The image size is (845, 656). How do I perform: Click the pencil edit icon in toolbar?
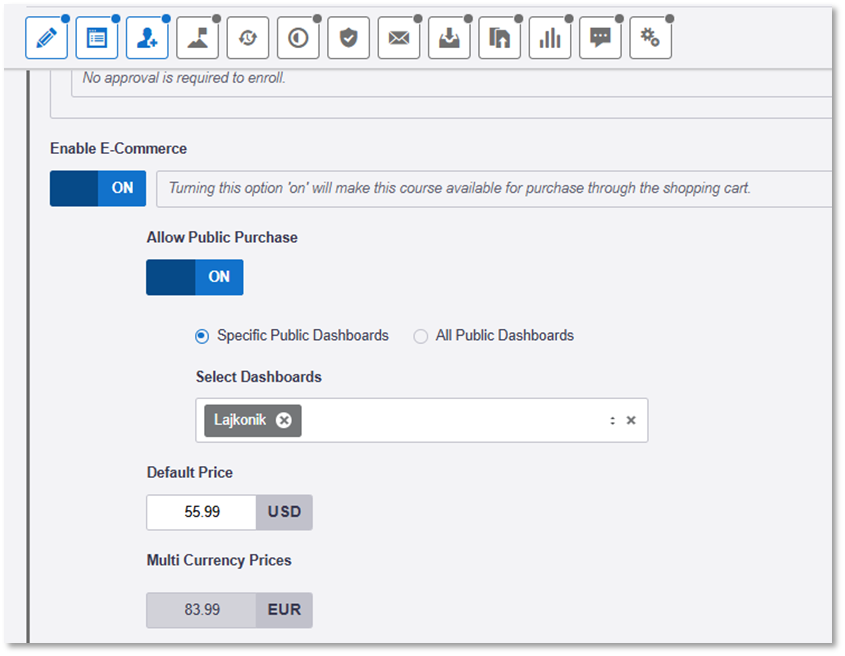(46, 38)
